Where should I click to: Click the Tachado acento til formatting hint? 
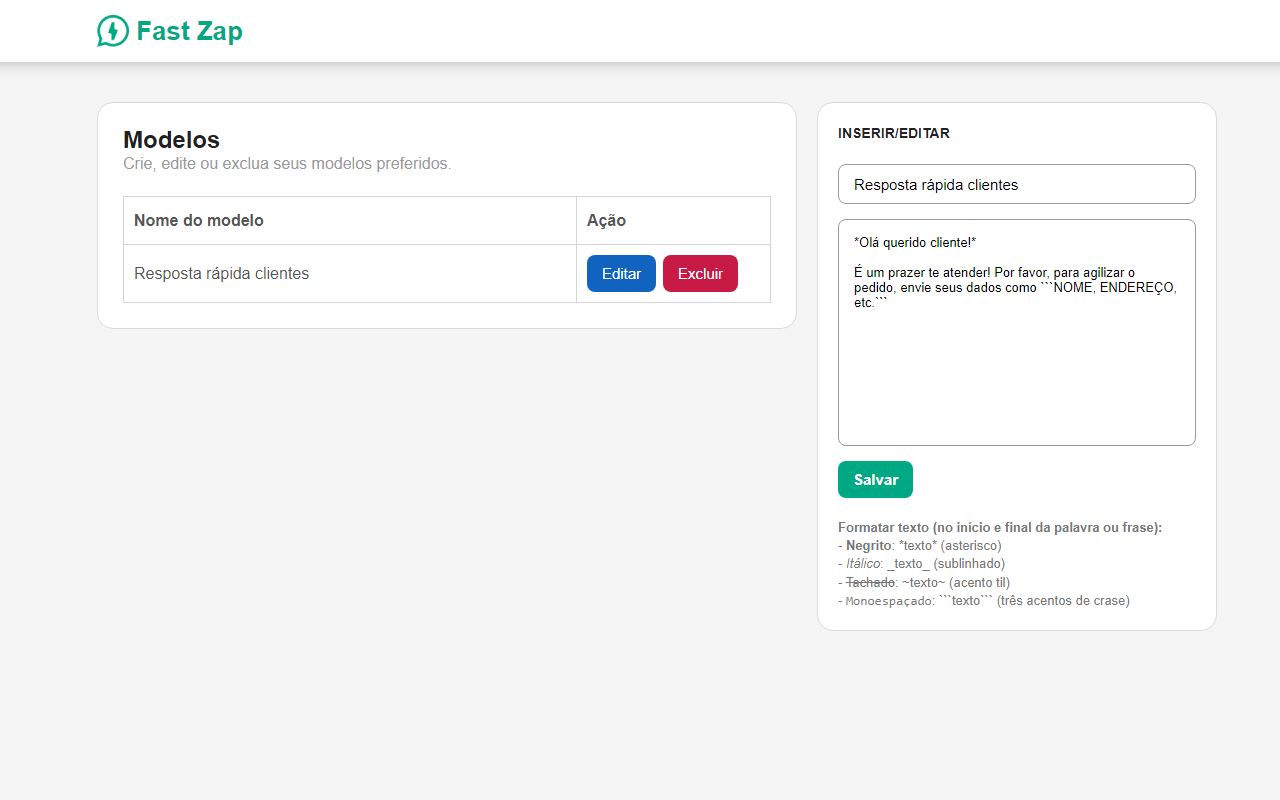click(924, 583)
